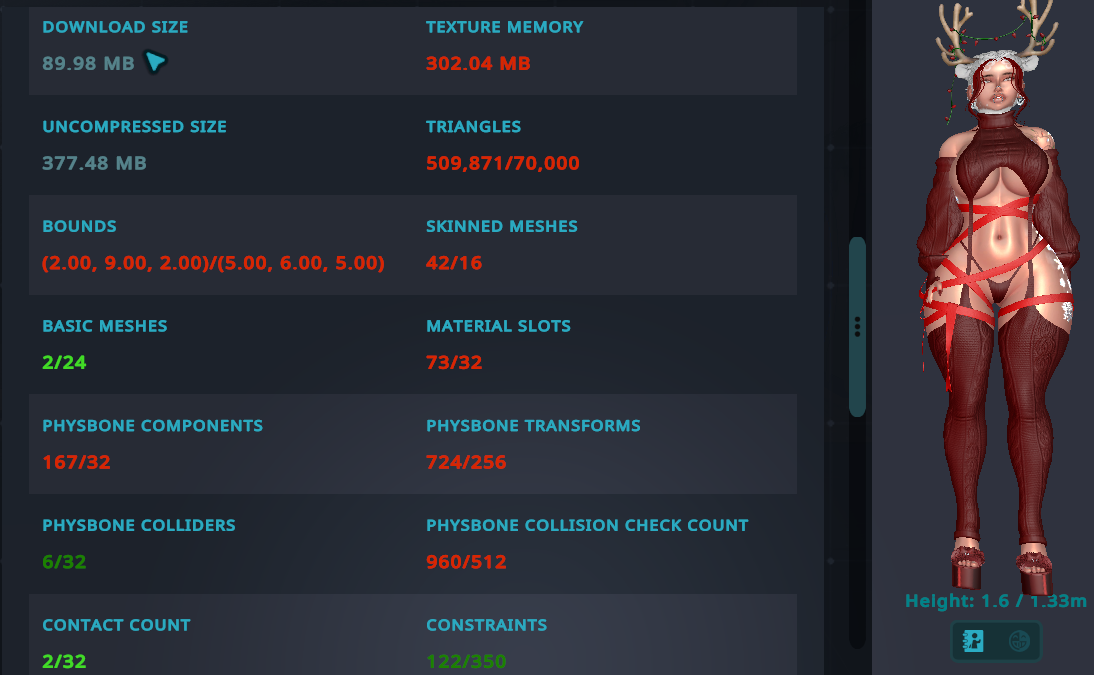Click the Material Slots label
The width and height of the screenshot is (1094, 675).
(498, 327)
